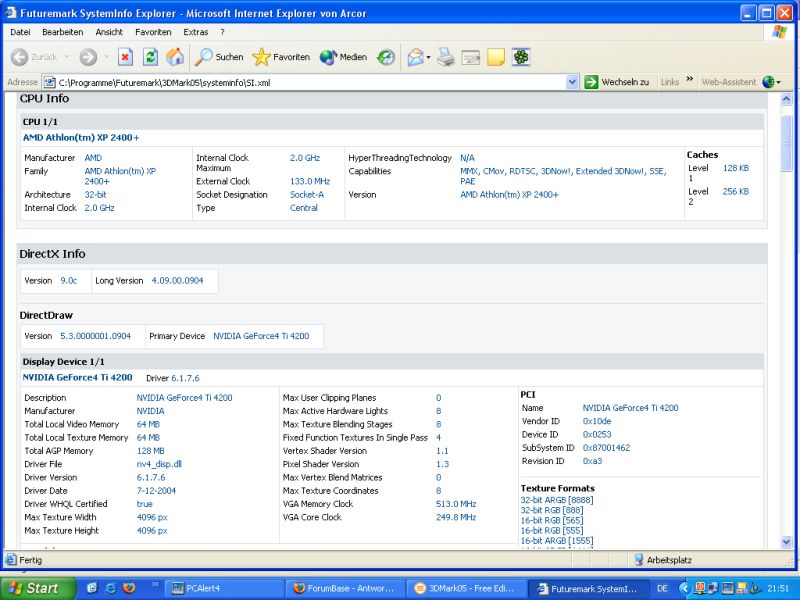This screenshot has width=800, height=600.
Task: Click the Arbeitsplatz zone in the status bar
Action: (x=663, y=560)
